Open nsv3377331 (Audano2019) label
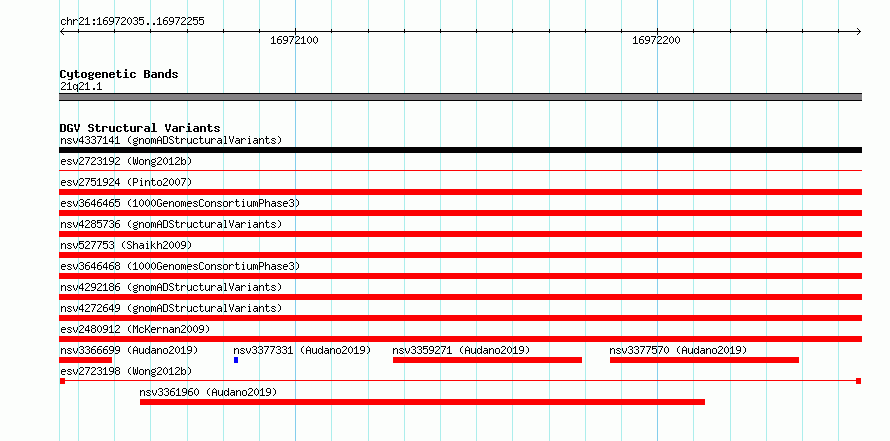This screenshot has height=441, width=890. pos(302,350)
